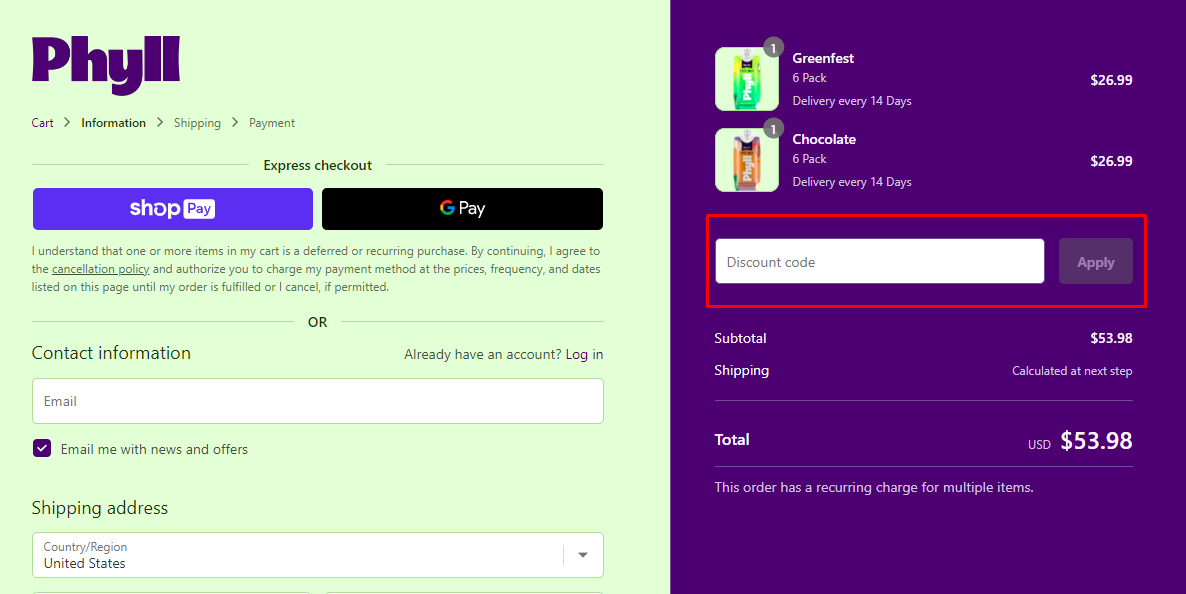The image size is (1186, 594).
Task: Click the Phyll logo
Action: (x=106, y=64)
